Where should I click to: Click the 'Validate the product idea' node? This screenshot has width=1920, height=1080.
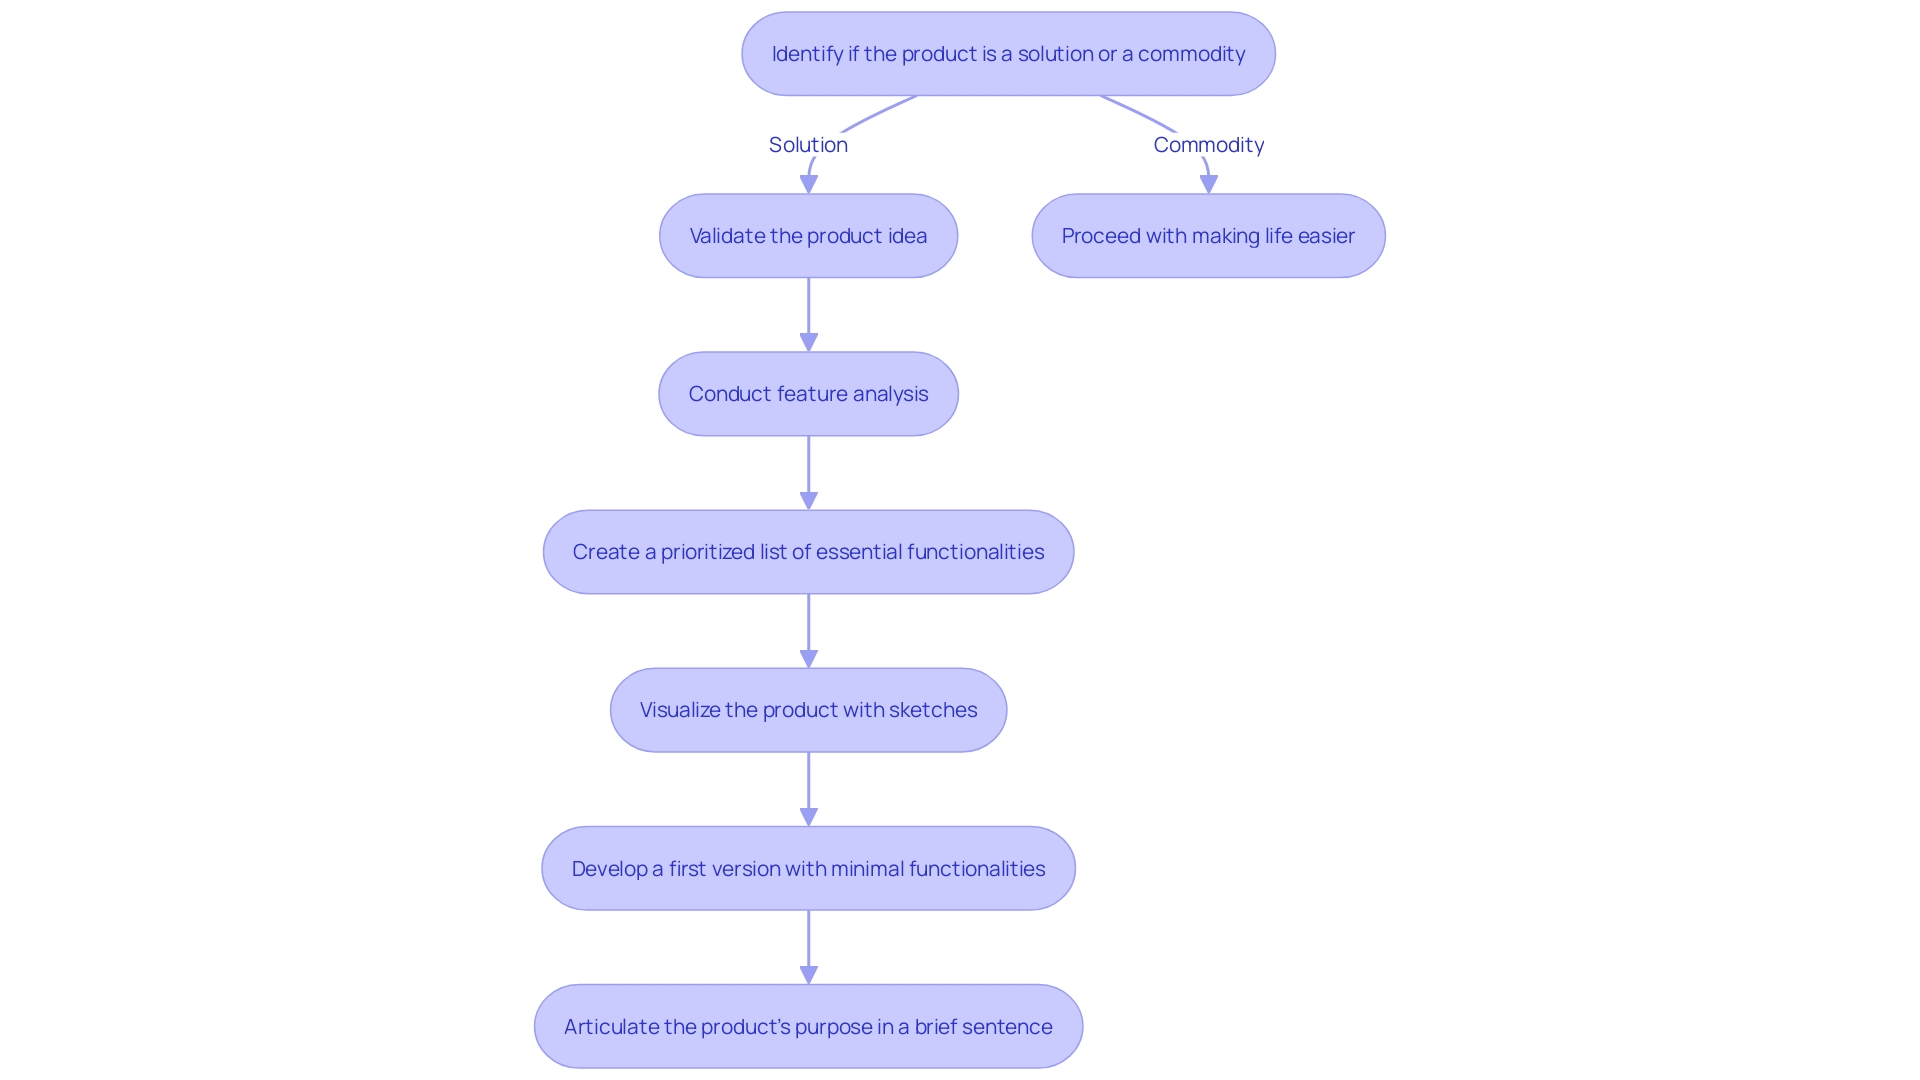pos(812,235)
